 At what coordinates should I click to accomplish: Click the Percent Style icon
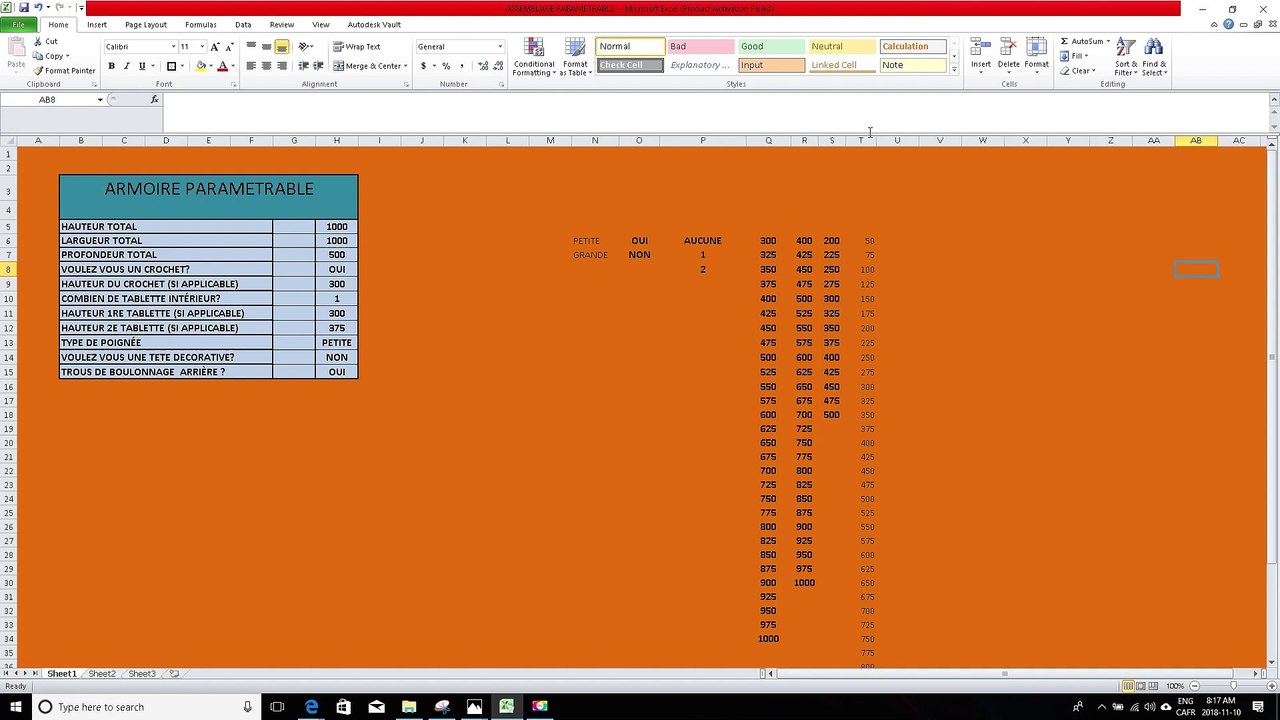point(446,66)
